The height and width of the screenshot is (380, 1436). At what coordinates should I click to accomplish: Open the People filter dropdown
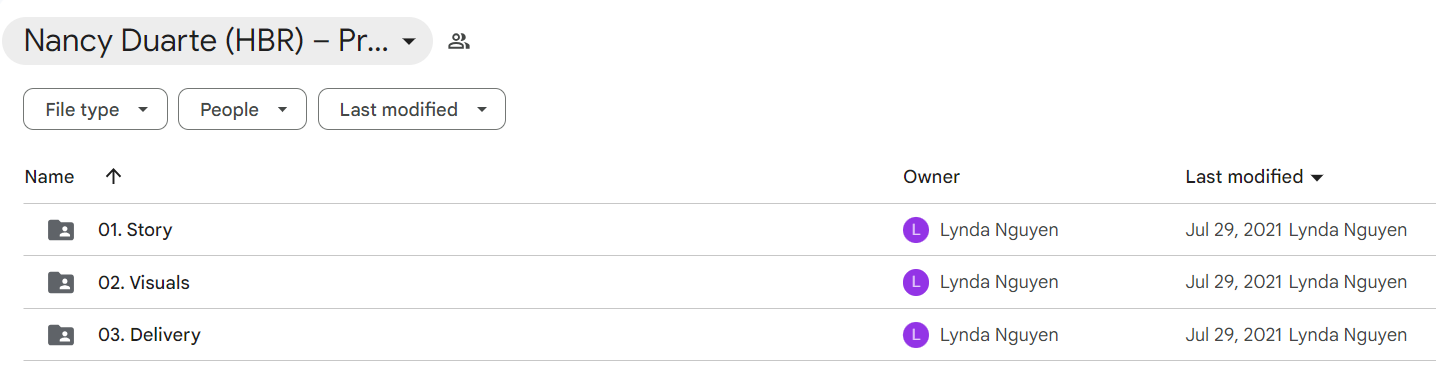(242, 110)
